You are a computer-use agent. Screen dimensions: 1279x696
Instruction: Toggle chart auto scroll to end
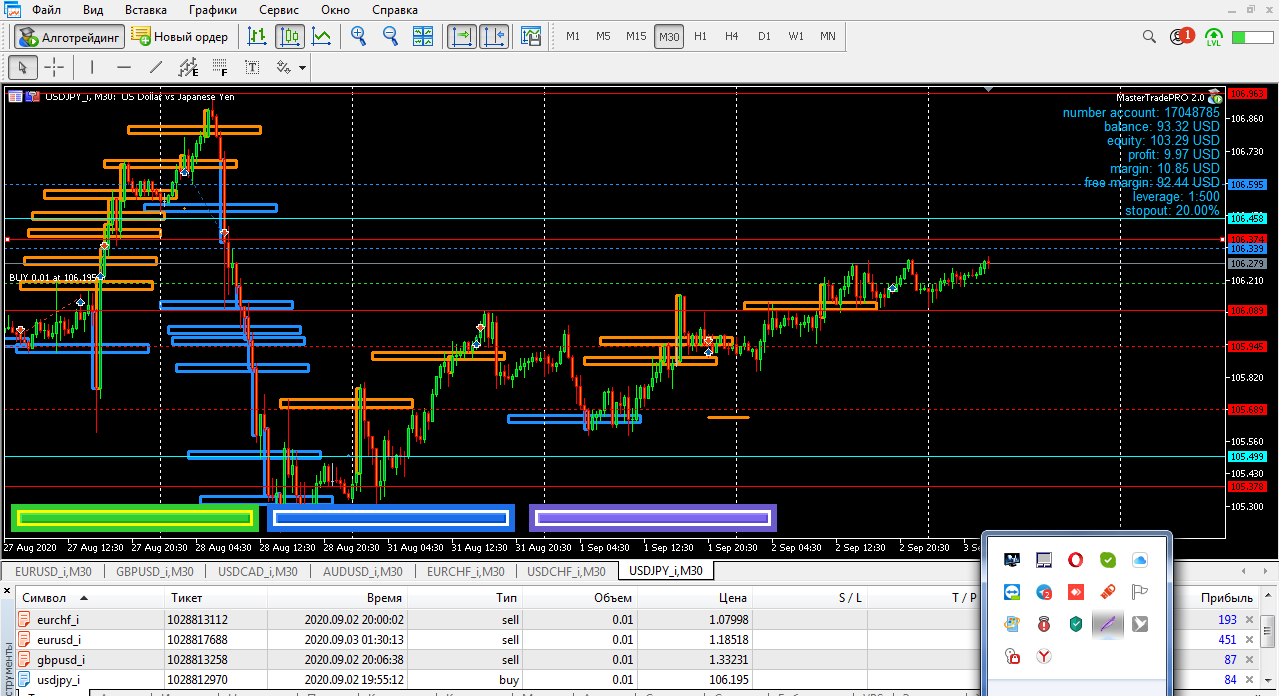[462, 37]
